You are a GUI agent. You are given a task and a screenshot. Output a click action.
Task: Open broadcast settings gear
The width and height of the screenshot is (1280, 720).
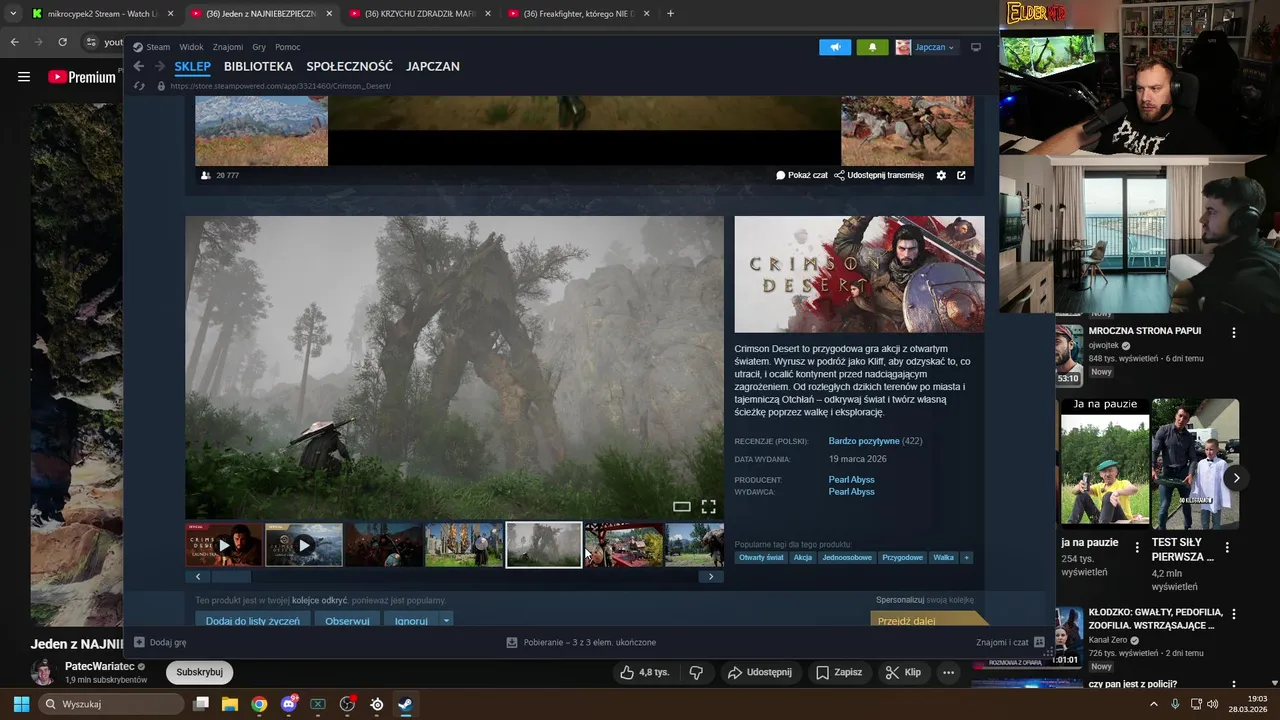pos(941,175)
